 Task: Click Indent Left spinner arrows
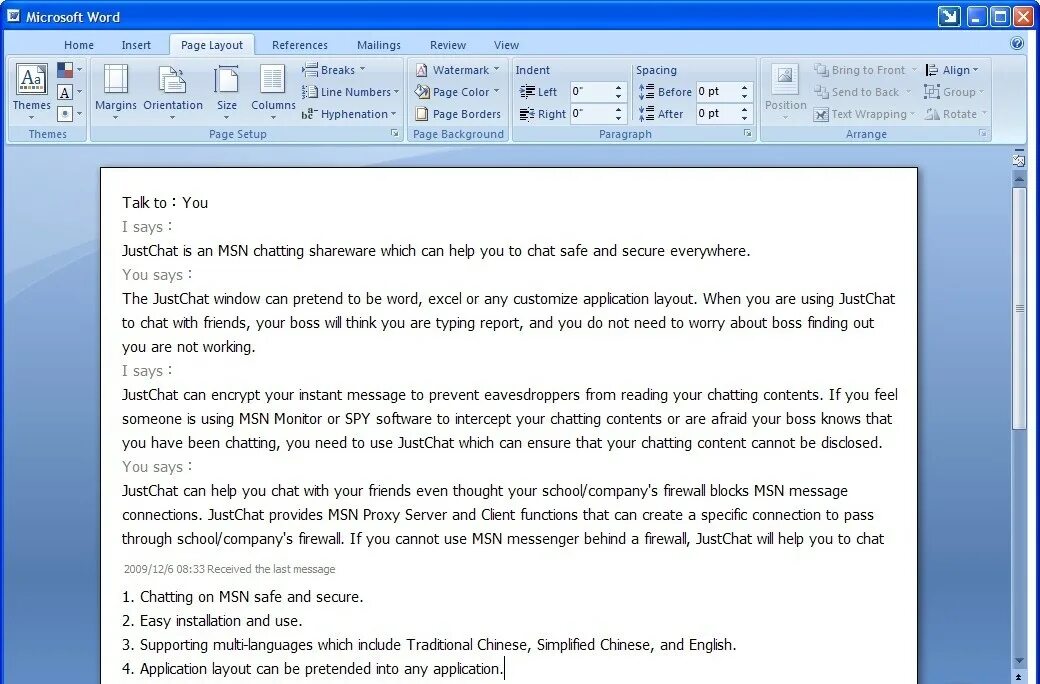[619, 92]
